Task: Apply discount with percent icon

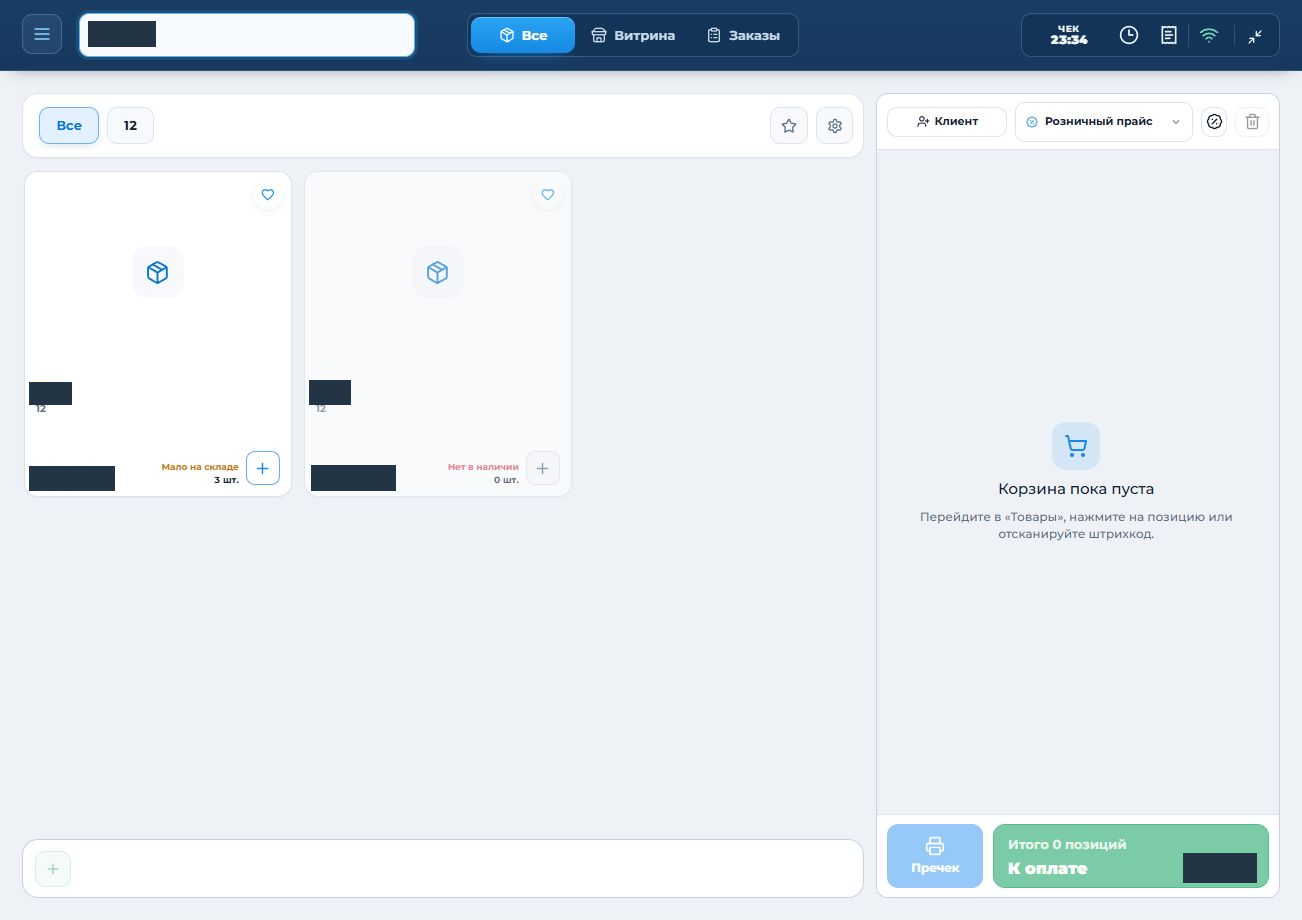Action: coord(1214,122)
